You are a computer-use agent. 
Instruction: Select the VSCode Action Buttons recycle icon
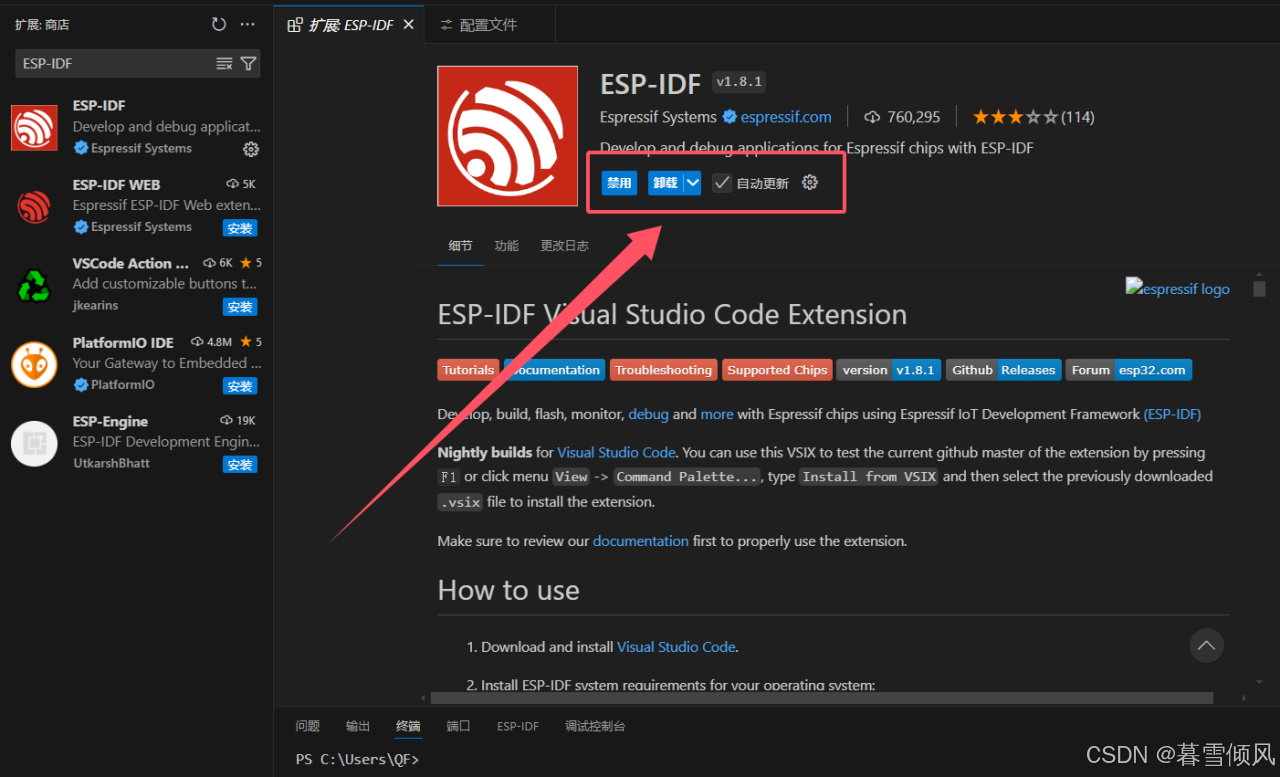click(x=34, y=285)
